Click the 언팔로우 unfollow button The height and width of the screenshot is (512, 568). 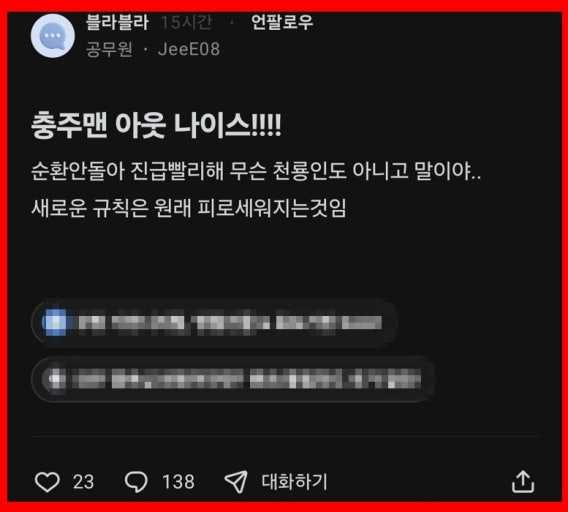point(282,22)
